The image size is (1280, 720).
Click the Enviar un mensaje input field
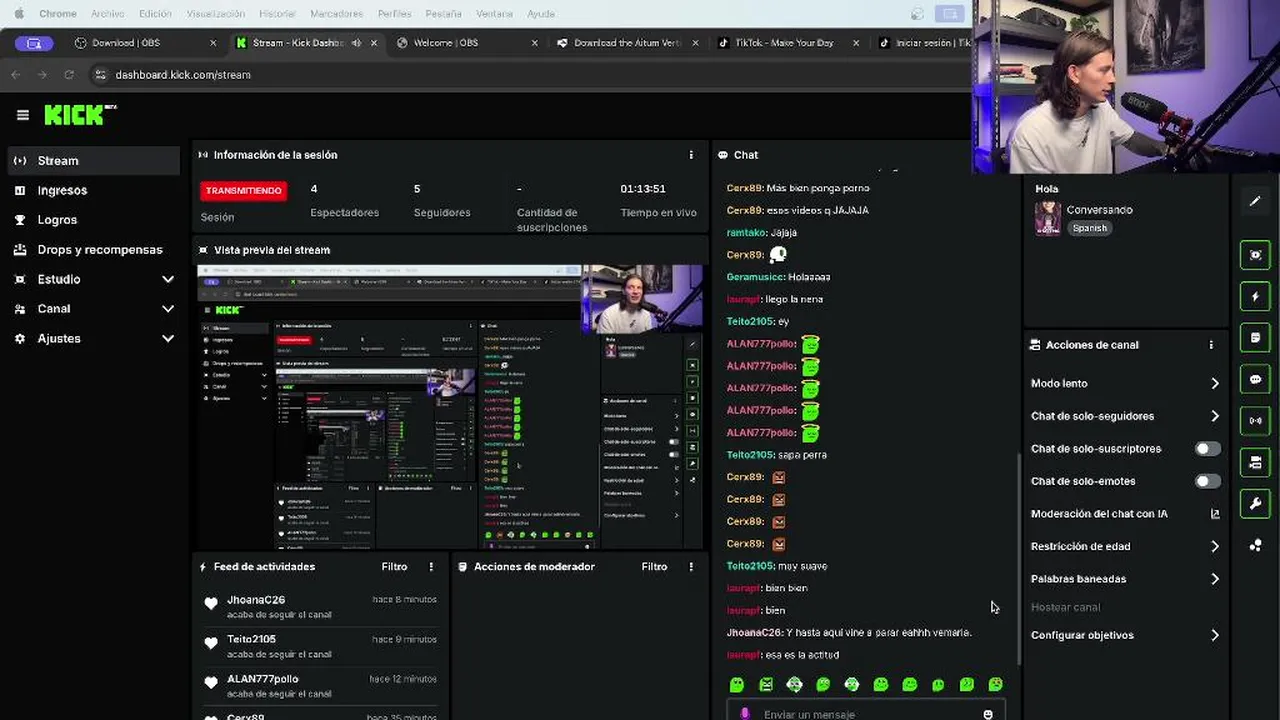pos(866,714)
